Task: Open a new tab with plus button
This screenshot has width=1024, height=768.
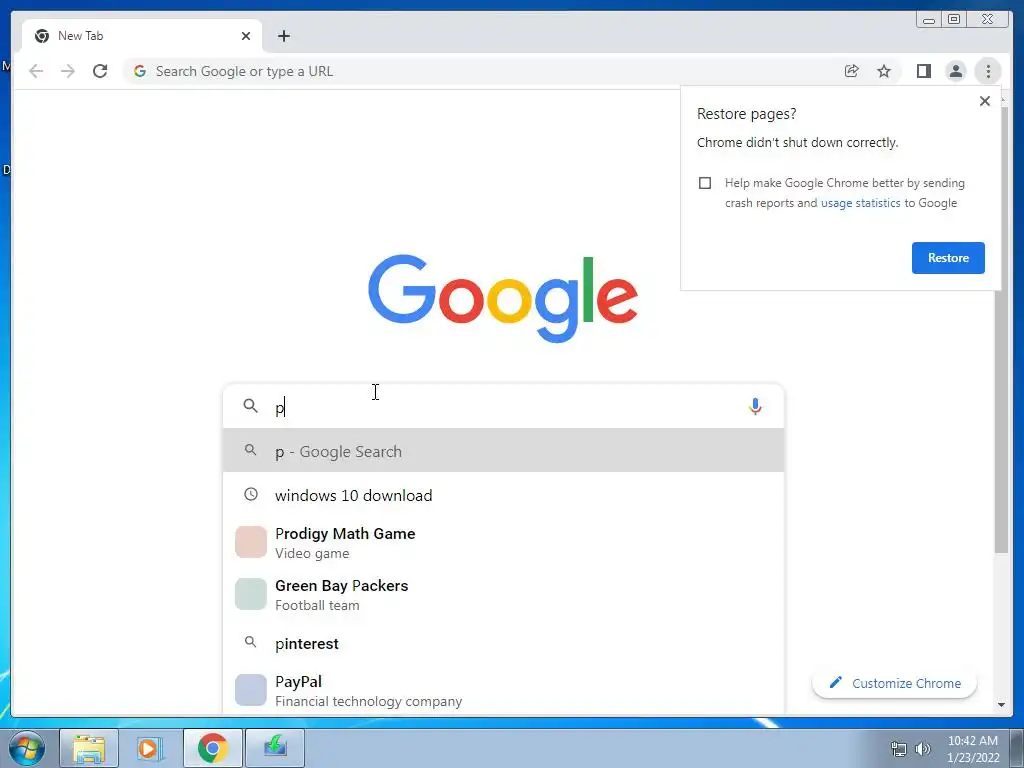Action: tap(283, 36)
